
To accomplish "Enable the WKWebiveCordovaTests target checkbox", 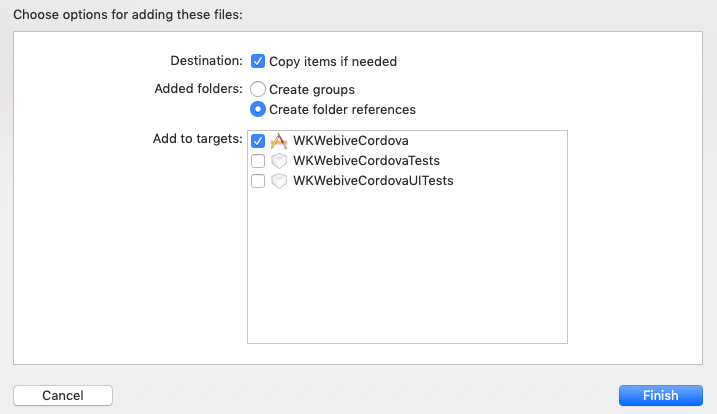I will pyautogui.click(x=258, y=161).
